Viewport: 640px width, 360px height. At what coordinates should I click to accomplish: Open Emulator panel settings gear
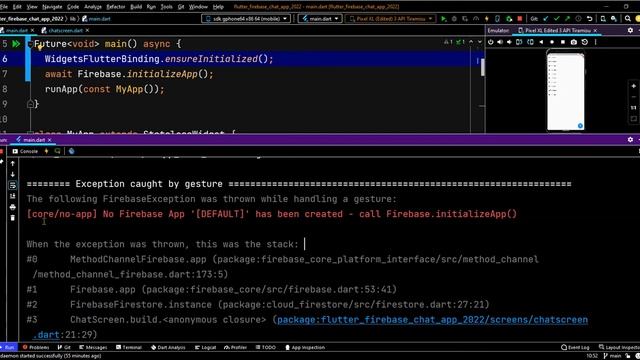630,31
